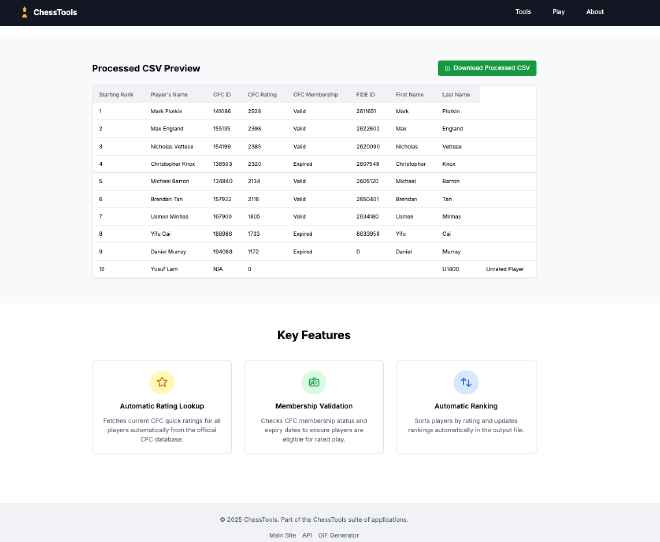This screenshot has width=660, height=542.
Task: Select the Automatic Ranking feature card title
Action: pyautogui.click(x=466, y=406)
